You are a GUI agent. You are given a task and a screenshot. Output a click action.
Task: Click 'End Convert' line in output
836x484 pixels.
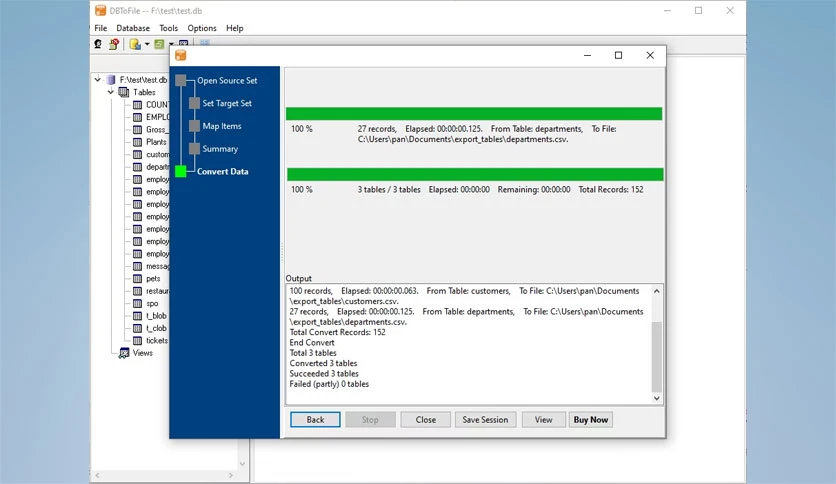312,343
